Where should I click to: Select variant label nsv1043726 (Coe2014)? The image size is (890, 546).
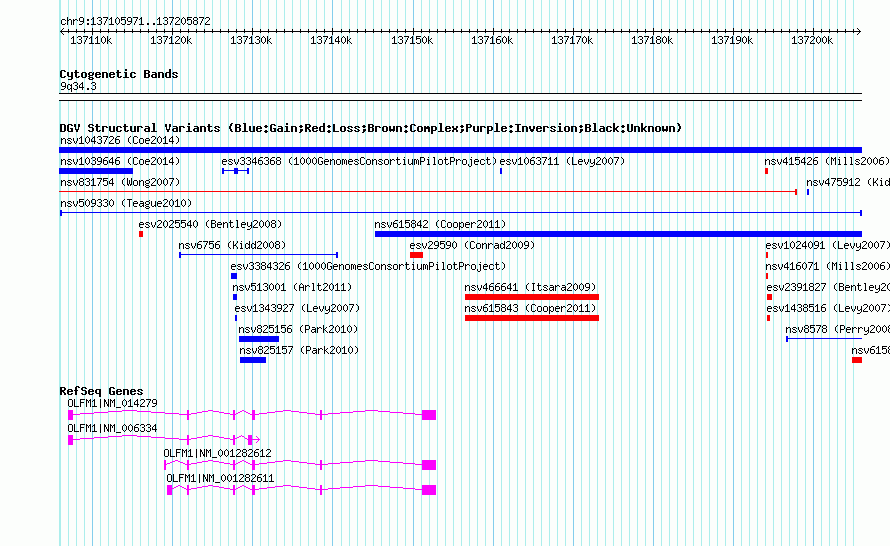click(x=120, y=140)
